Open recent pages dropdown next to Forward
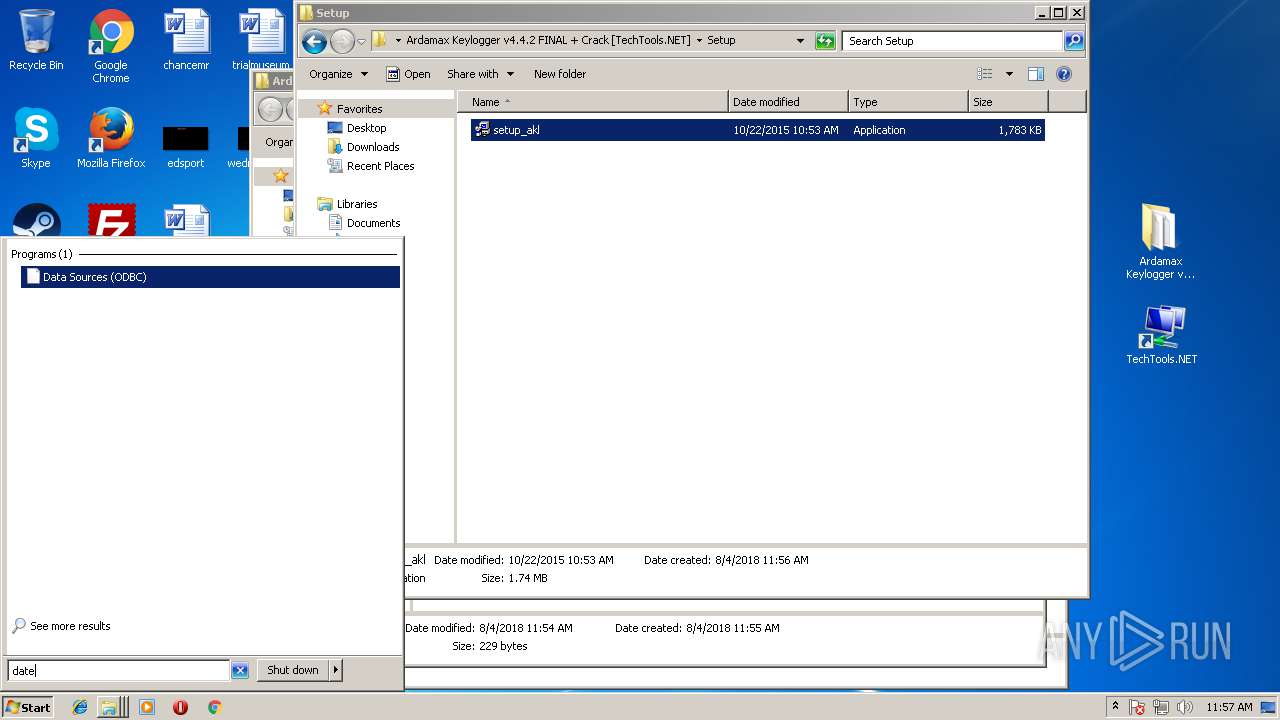 coord(361,41)
